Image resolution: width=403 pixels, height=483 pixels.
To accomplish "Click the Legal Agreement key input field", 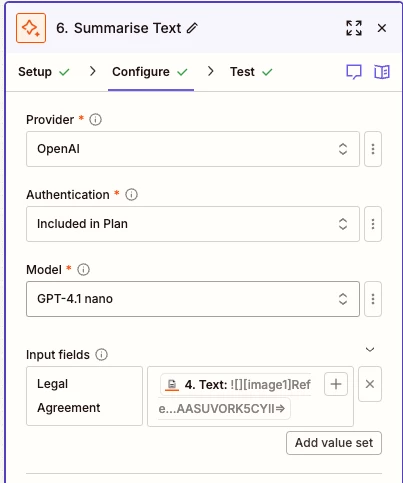I will point(84,396).
